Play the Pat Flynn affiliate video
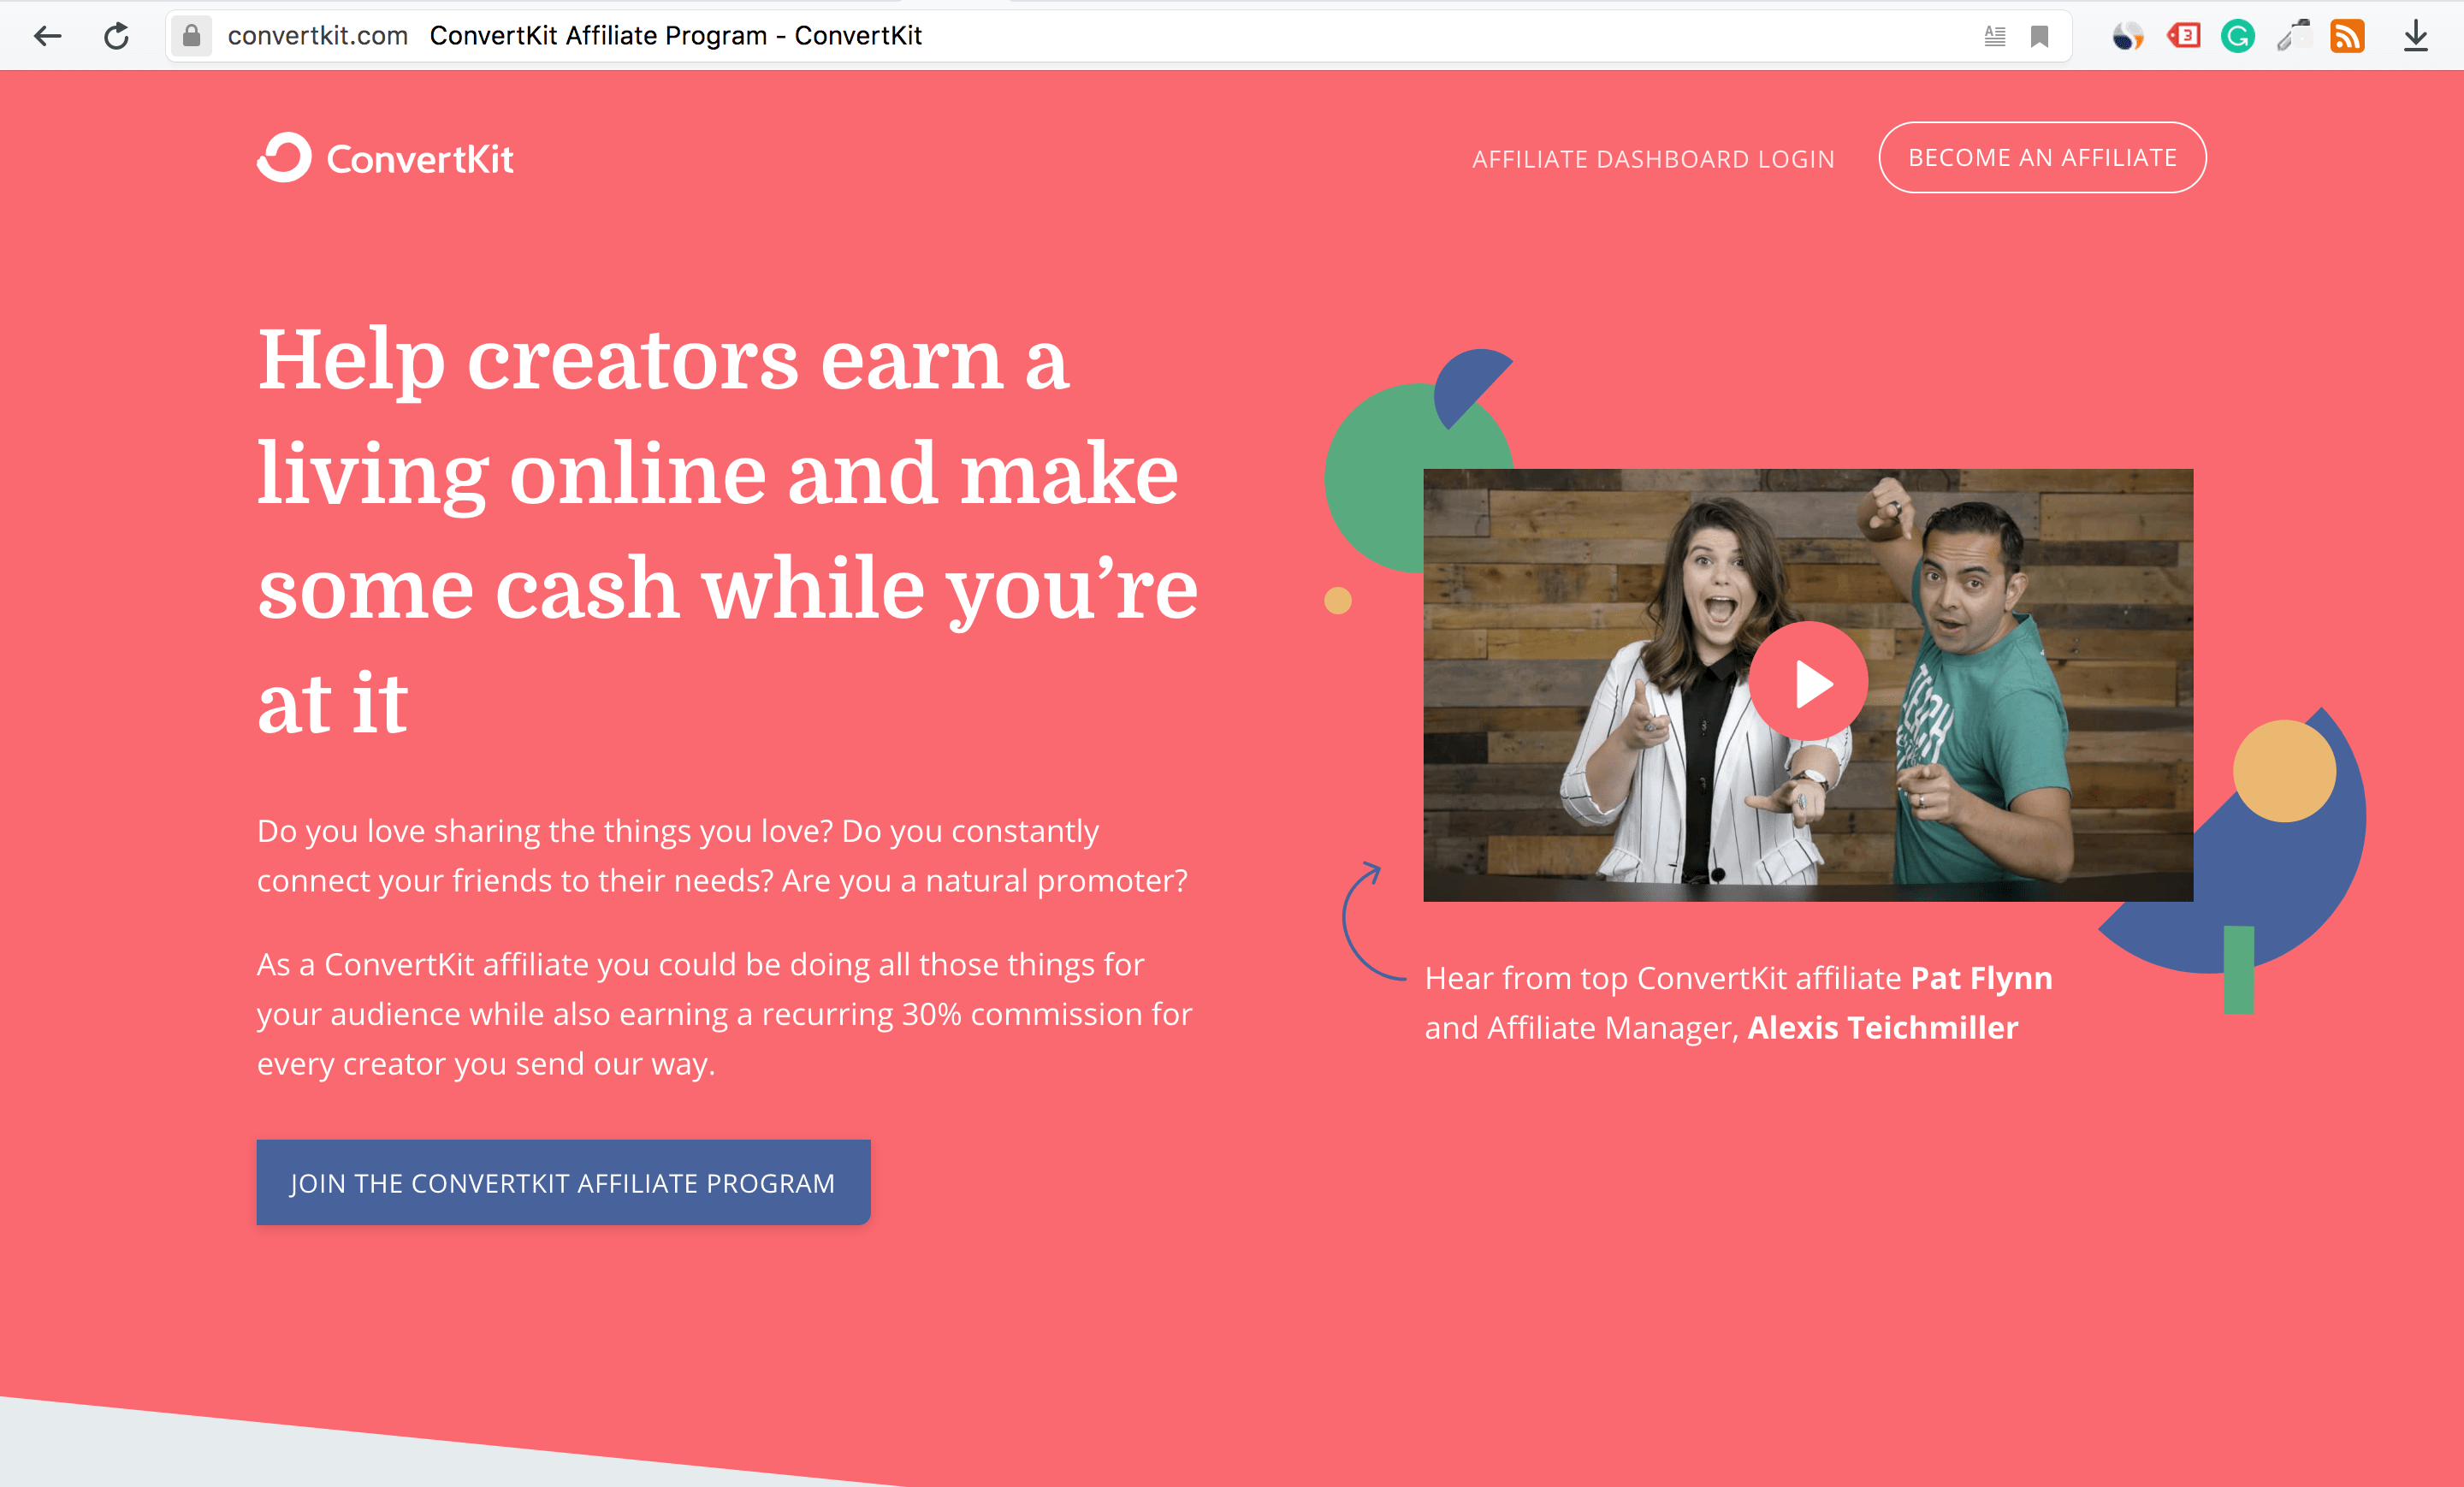Image resolution: width=2464 pixels, height=1487 pixels. [x=1808, y=681]
